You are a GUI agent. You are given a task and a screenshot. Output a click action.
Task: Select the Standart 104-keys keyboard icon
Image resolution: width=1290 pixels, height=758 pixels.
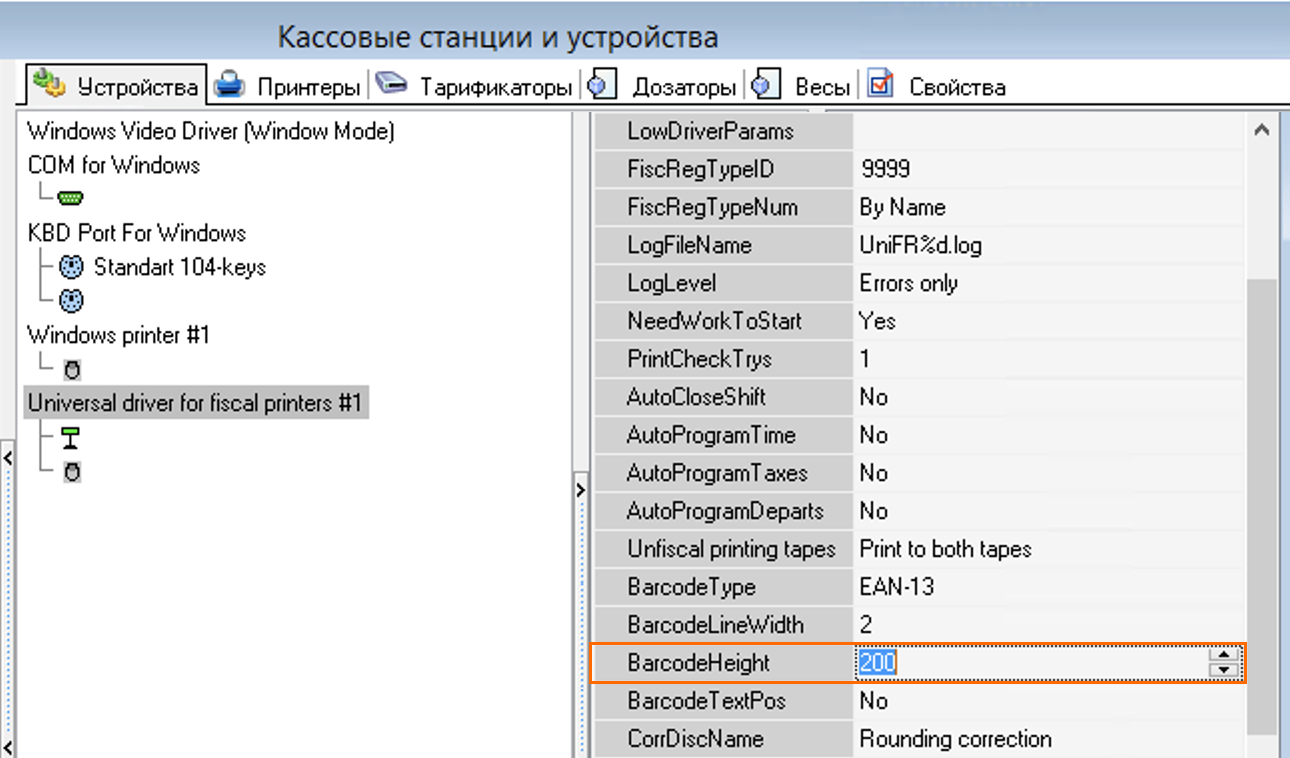(71, 267)
